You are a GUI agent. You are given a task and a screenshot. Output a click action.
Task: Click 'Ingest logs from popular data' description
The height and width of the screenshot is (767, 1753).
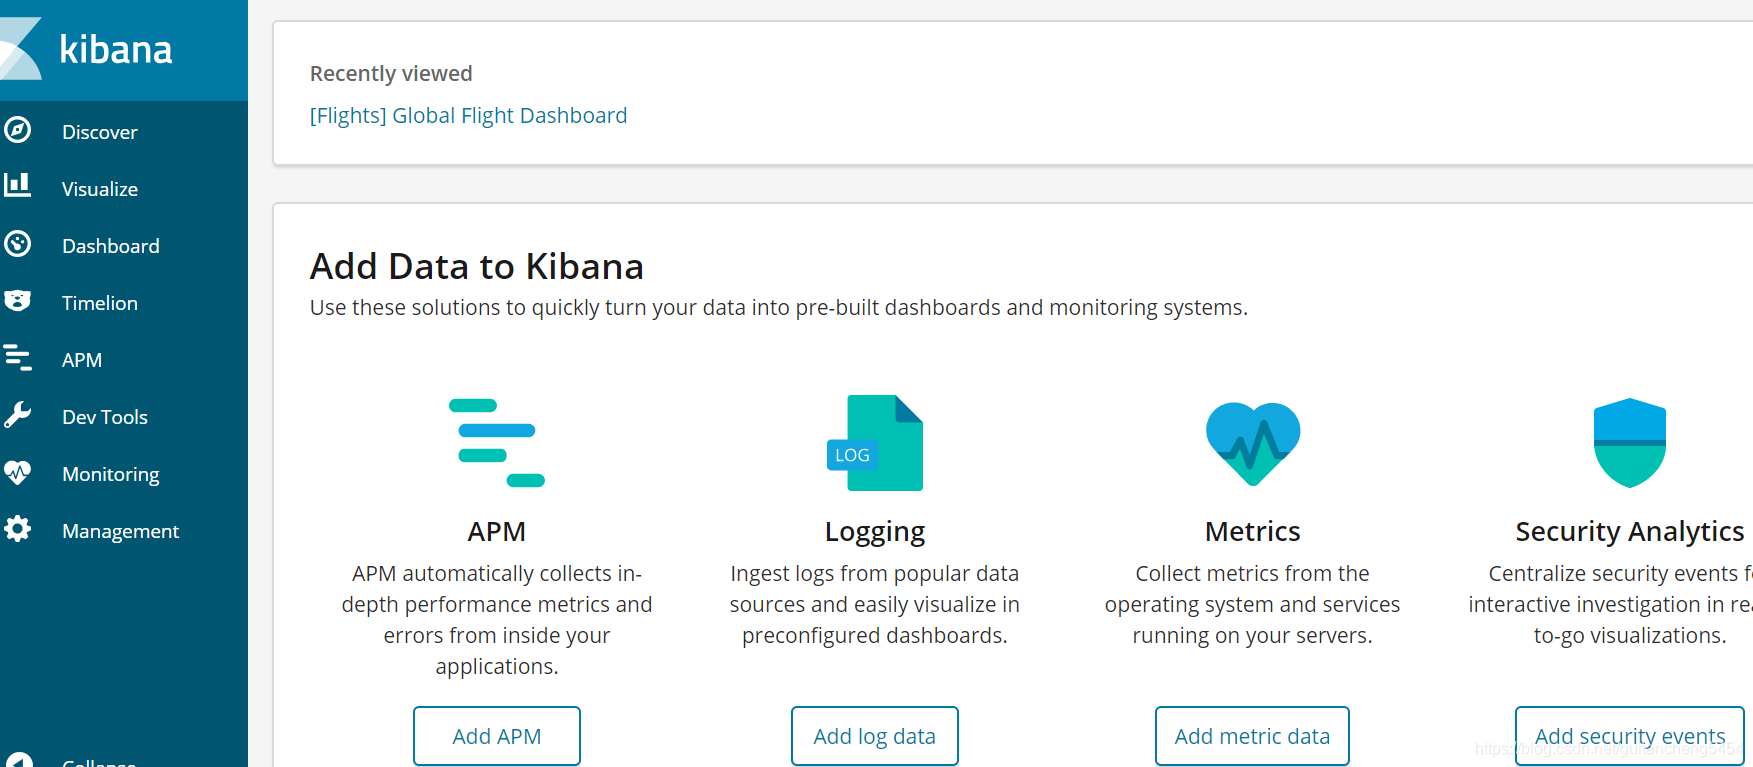875,604
